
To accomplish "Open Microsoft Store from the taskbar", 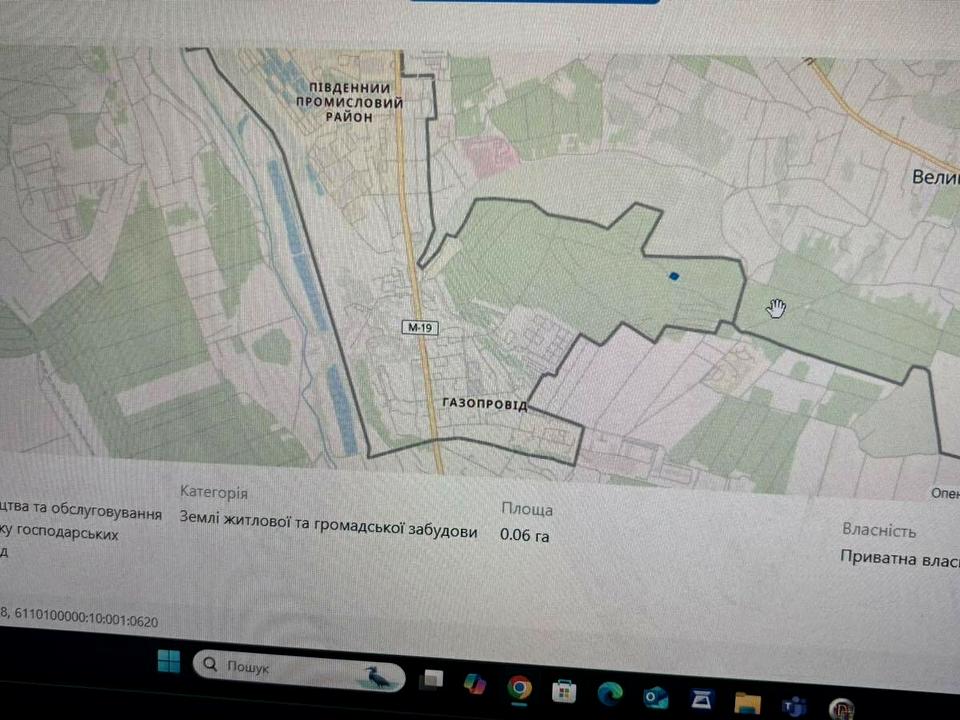I will [564, 691].
